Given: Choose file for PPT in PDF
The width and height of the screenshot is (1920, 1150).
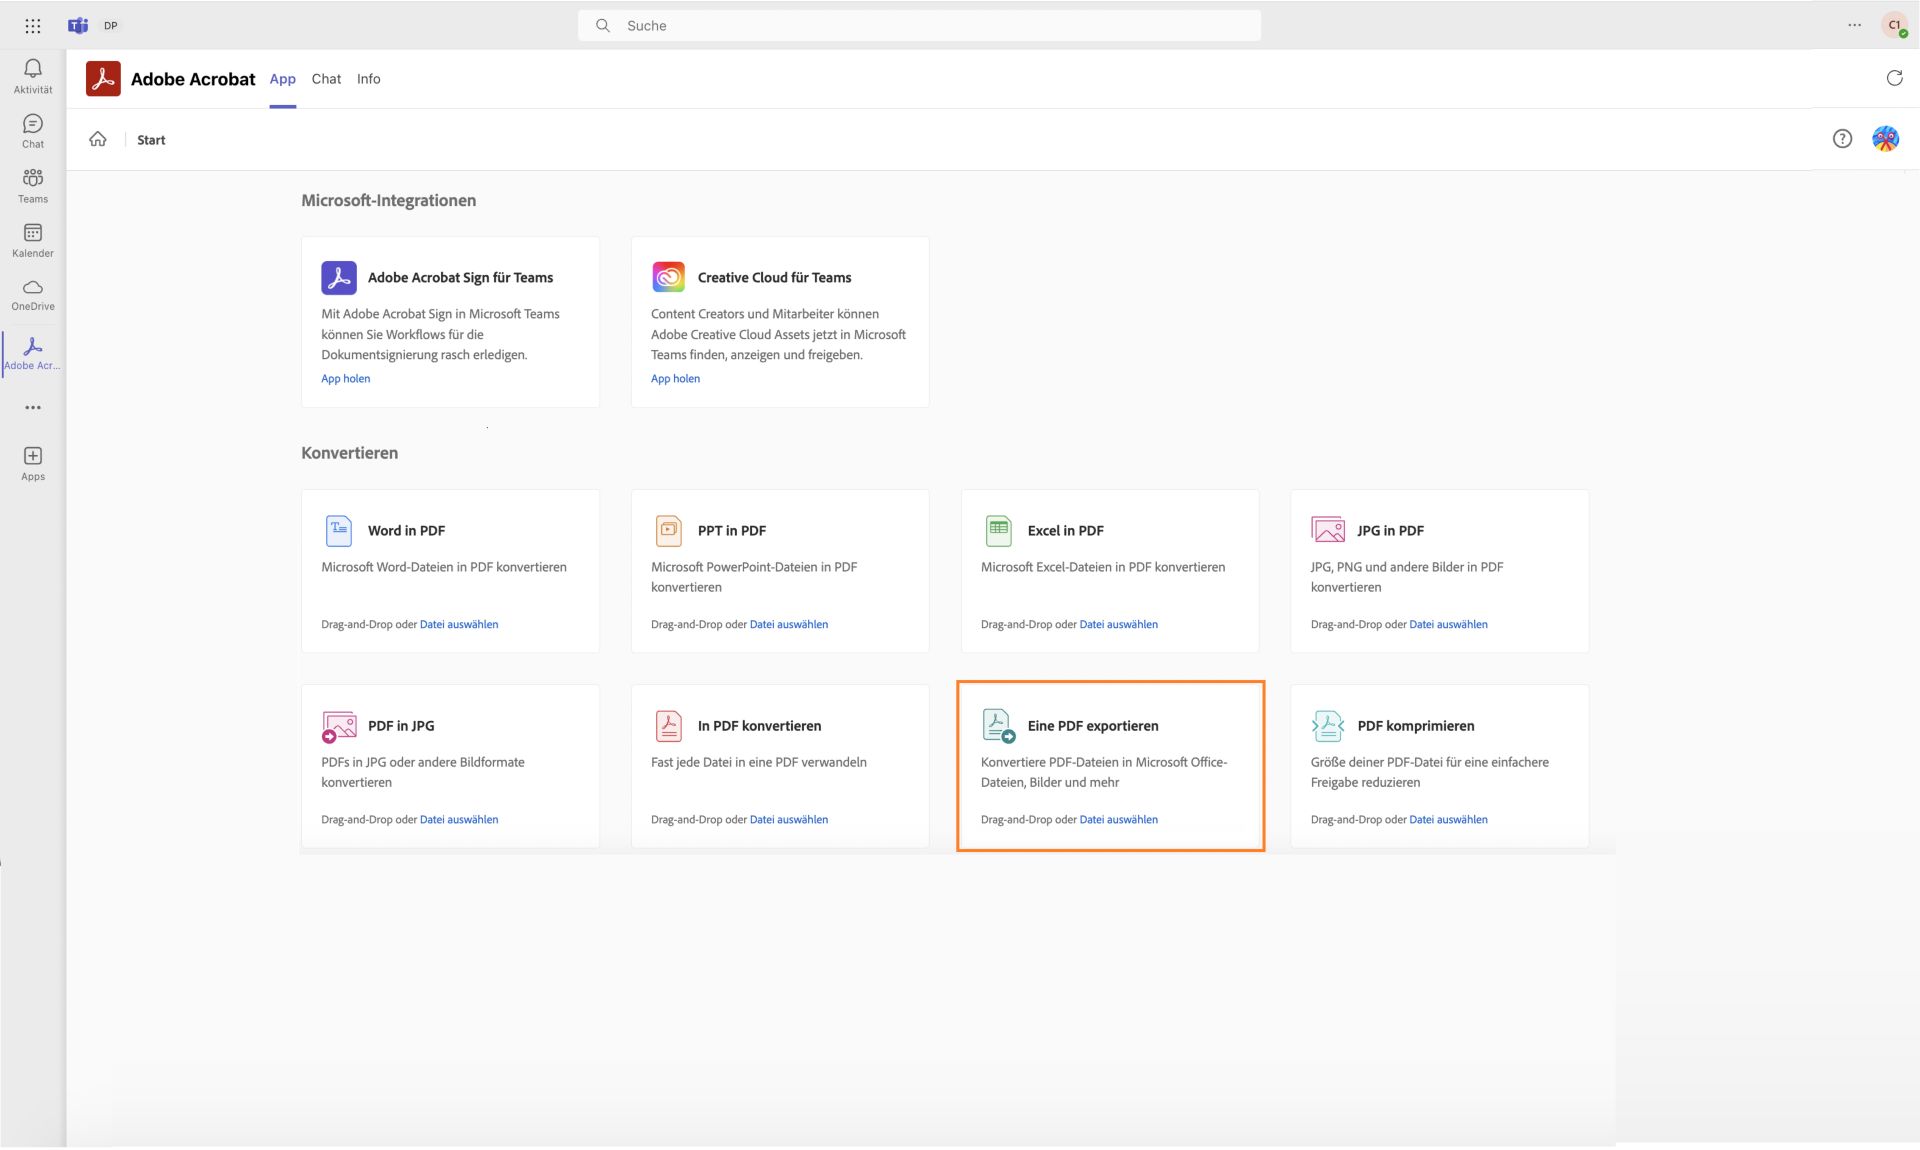Looking at the screenshot, I should (789, 624).
